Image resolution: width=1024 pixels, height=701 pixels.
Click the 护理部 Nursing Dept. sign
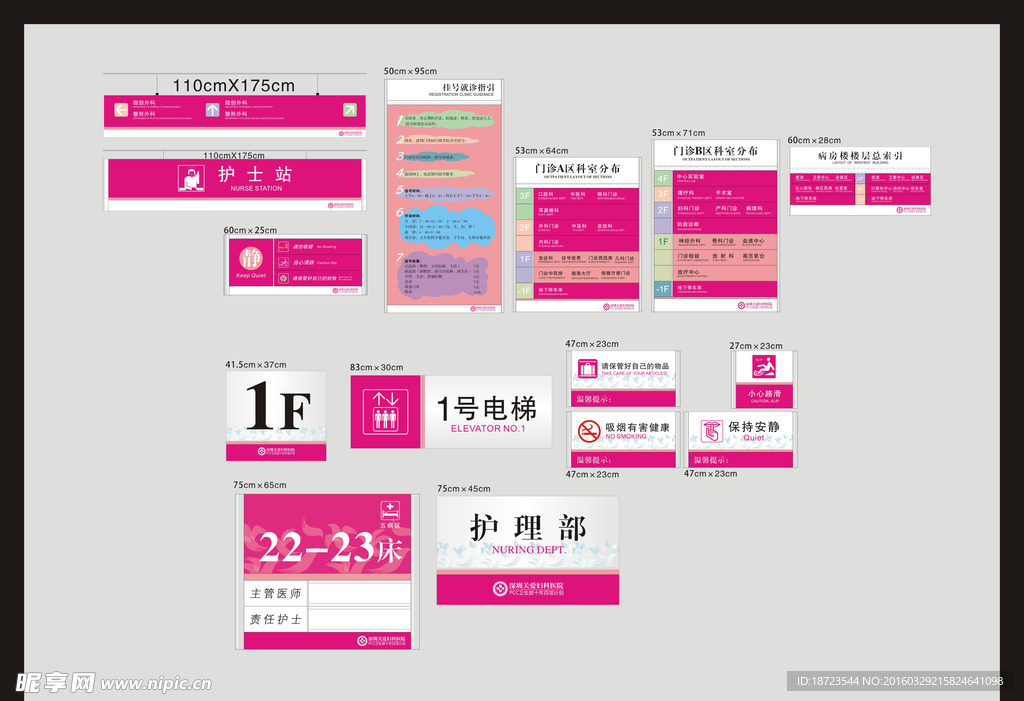(x=527, y=549)
